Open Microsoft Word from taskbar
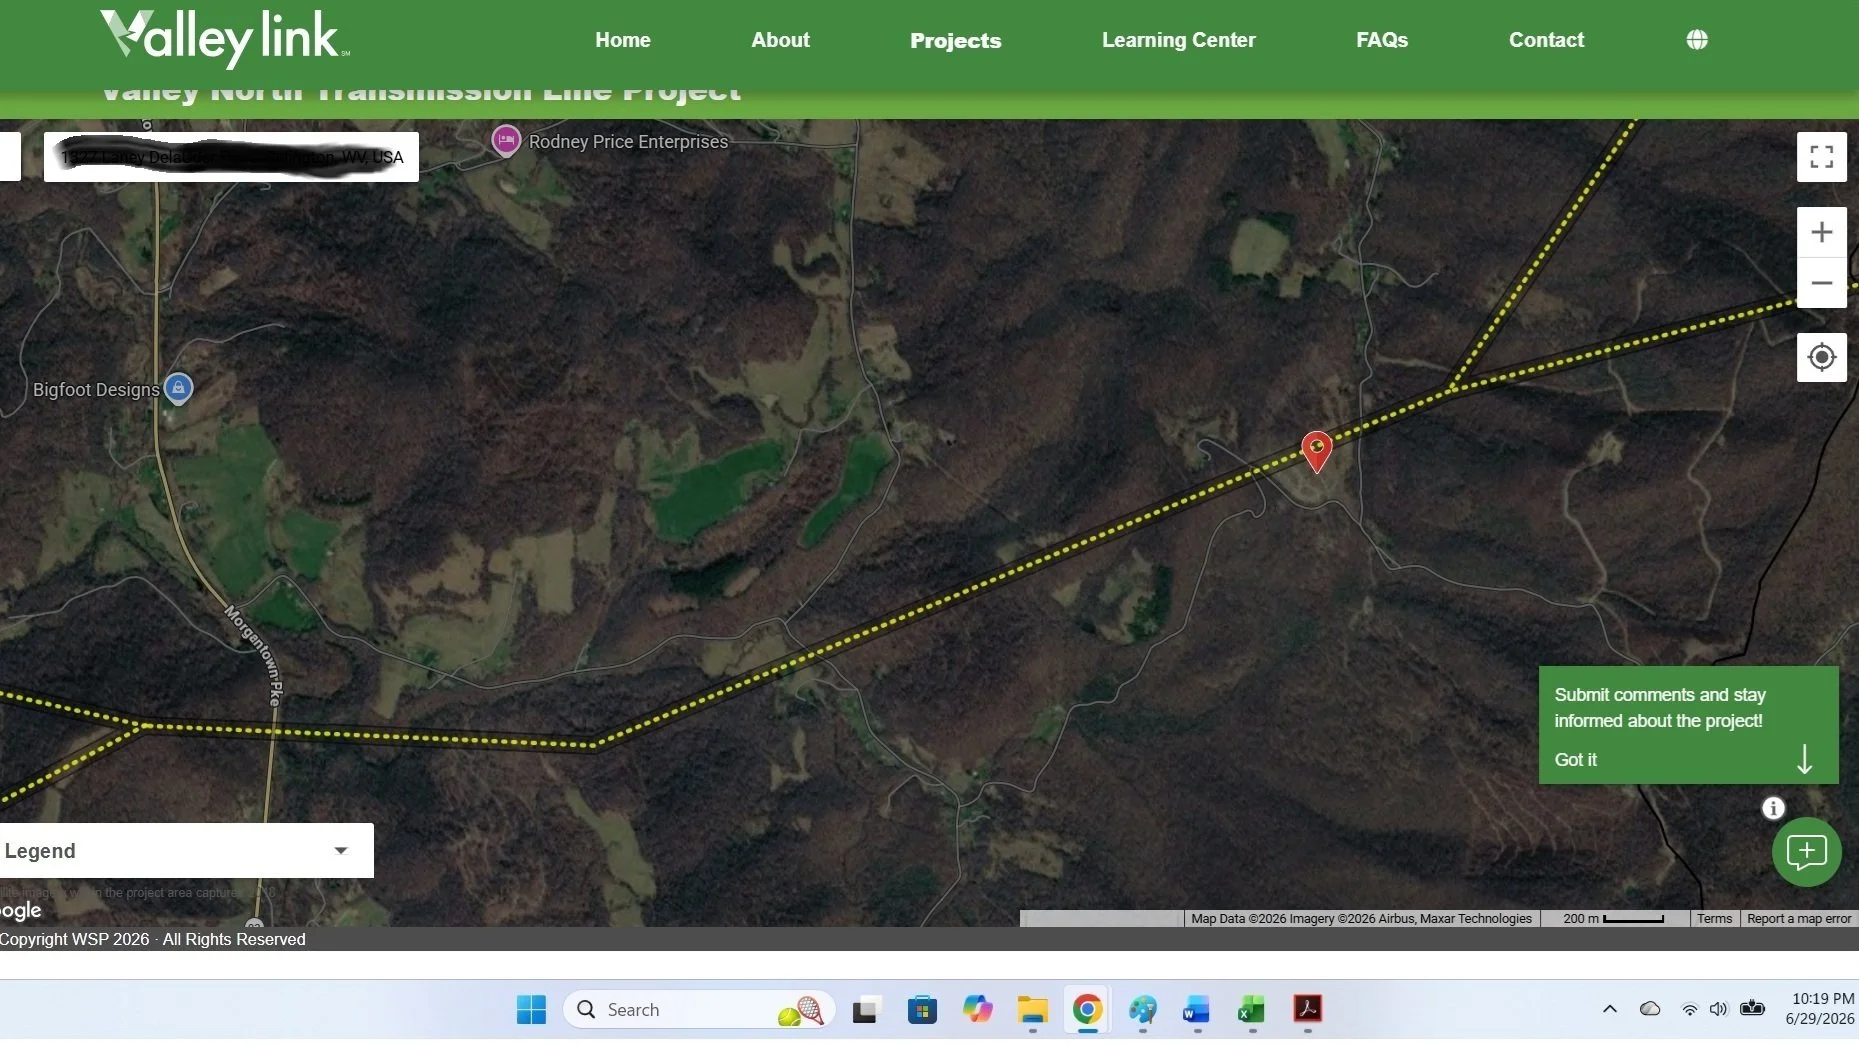Viewport: 1859px width, 1050px height. [x=1196, y=1010]
